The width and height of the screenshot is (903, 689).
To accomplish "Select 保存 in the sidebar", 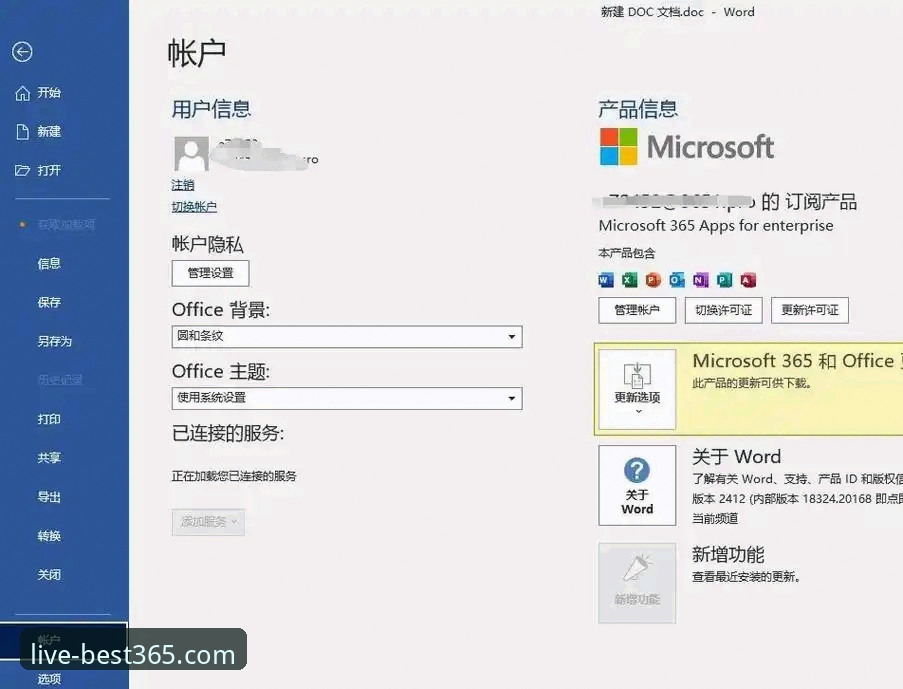I will 49,302.
